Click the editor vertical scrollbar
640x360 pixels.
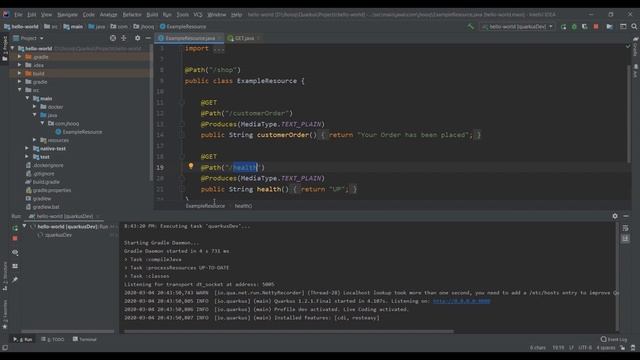click(629, 113)
